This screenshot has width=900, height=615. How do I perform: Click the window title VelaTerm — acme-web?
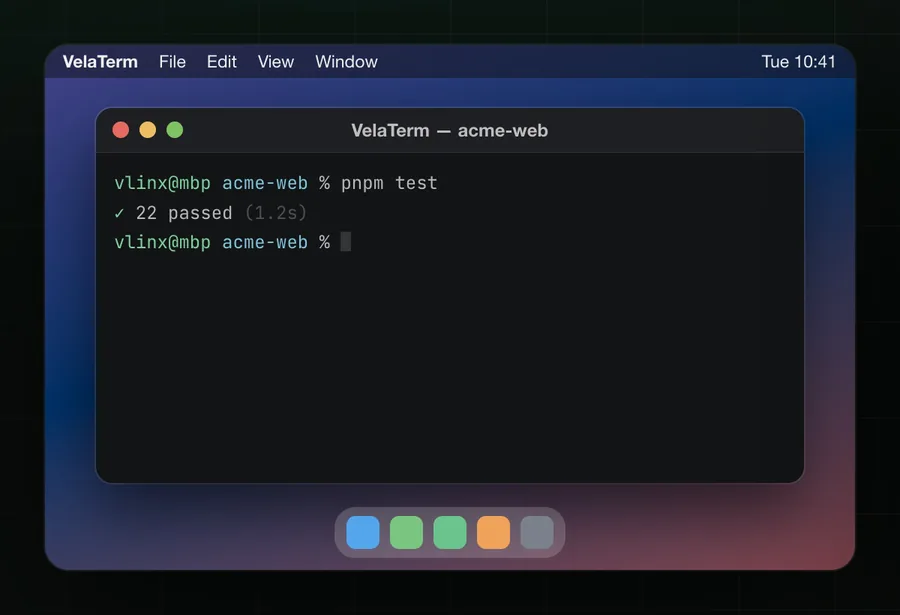[449, 130]
